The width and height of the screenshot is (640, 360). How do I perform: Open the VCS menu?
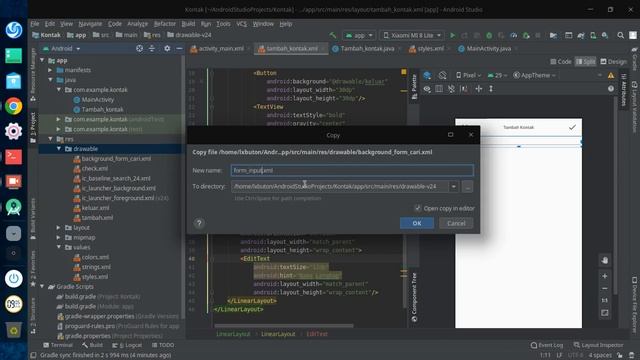coord(241,24)
